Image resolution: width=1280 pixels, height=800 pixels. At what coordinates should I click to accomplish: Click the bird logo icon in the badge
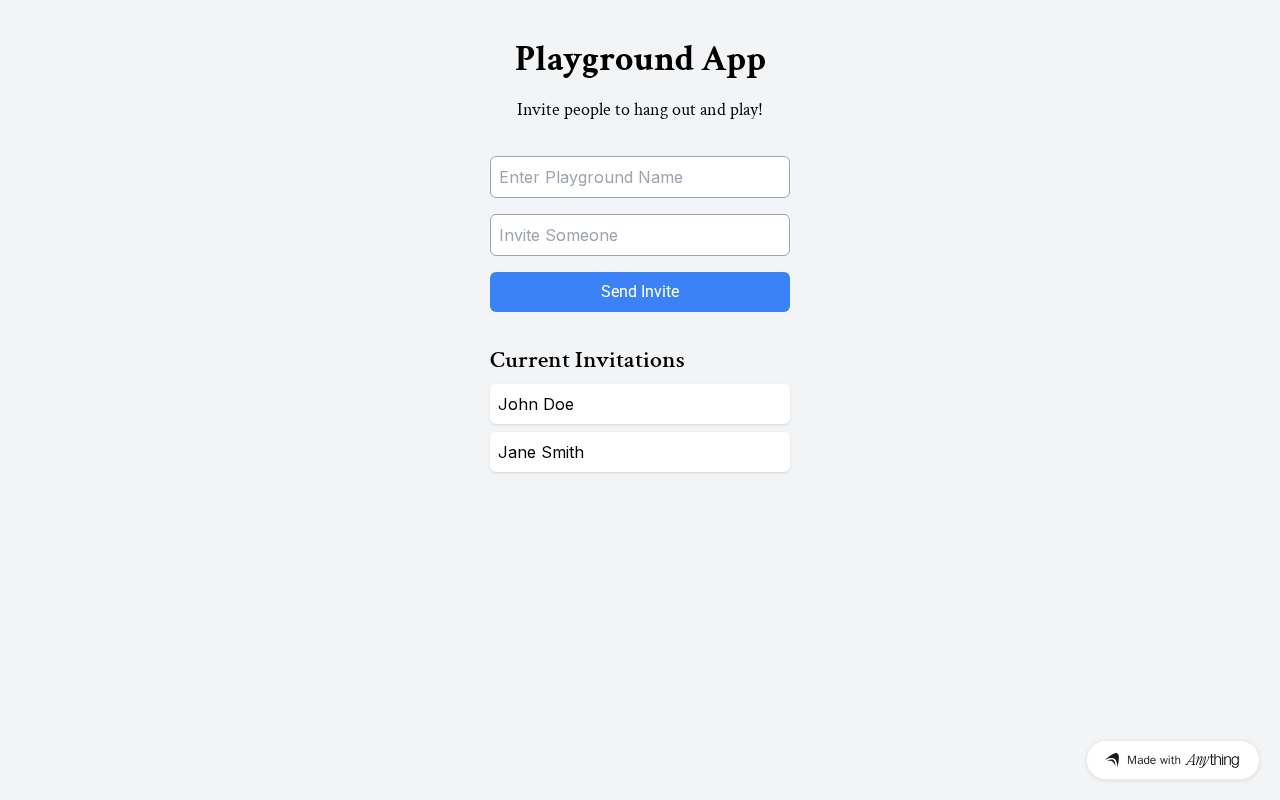click(x=1112, y=760)
